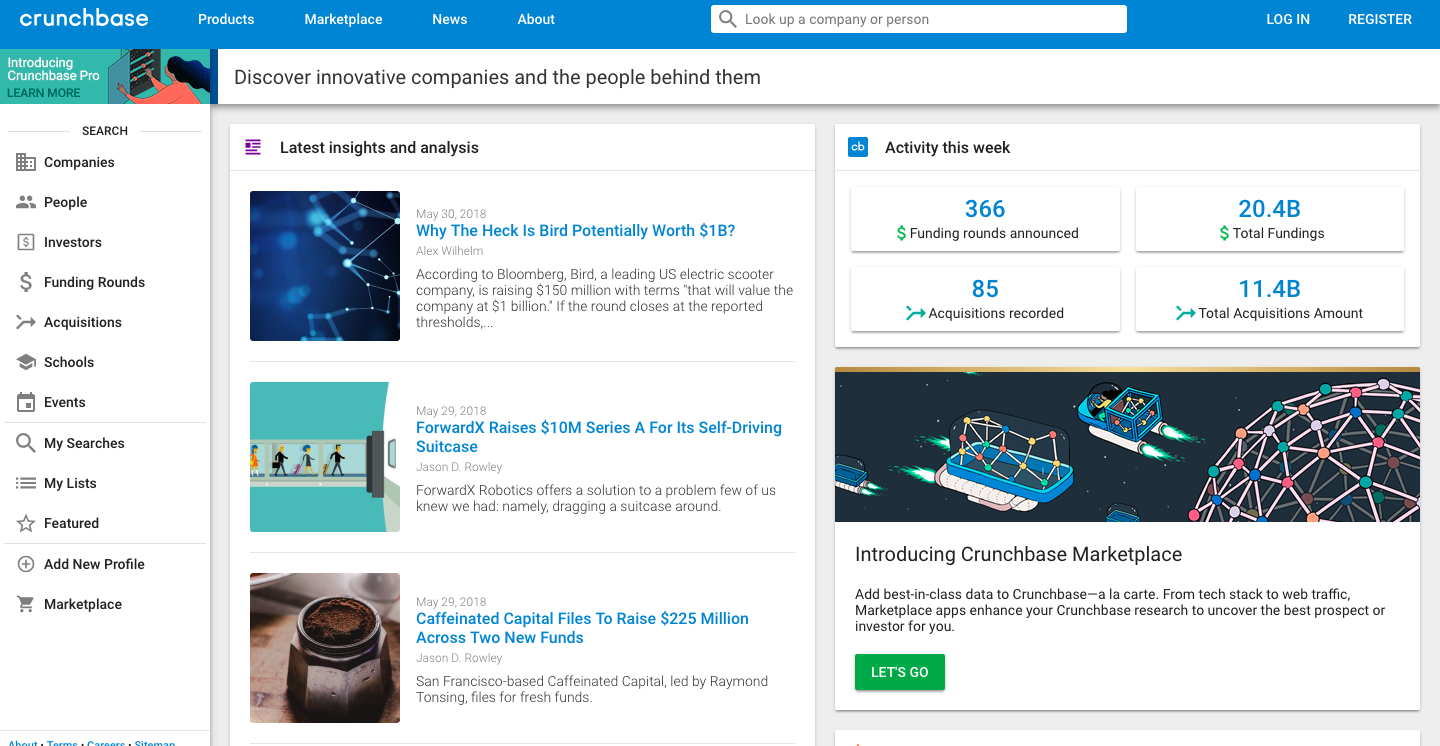Click the magnifier icon in the search bar
Image resolution: width=1440 pixels, height=746 pixels.
click(x=728, y=19)
